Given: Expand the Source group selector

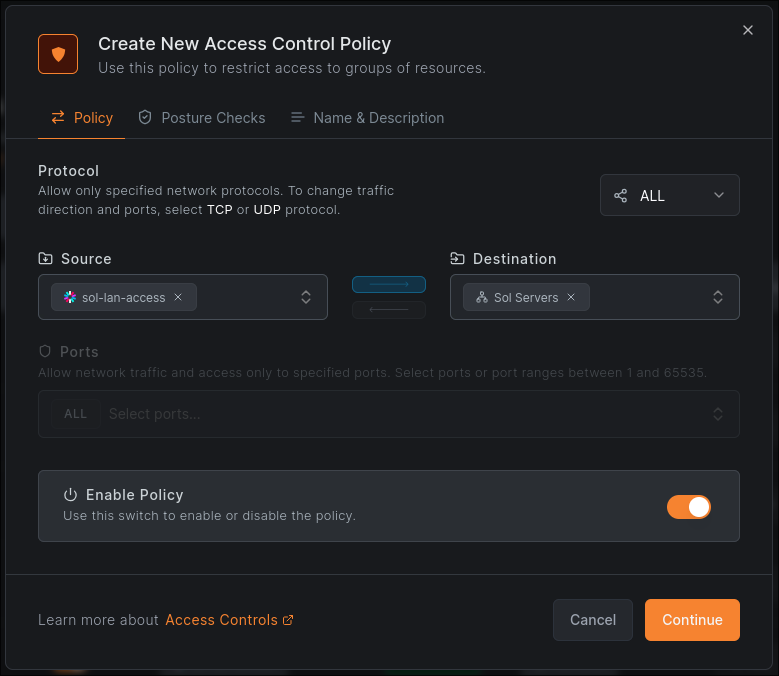Looking at the screenshot, I should coord(306,297).
